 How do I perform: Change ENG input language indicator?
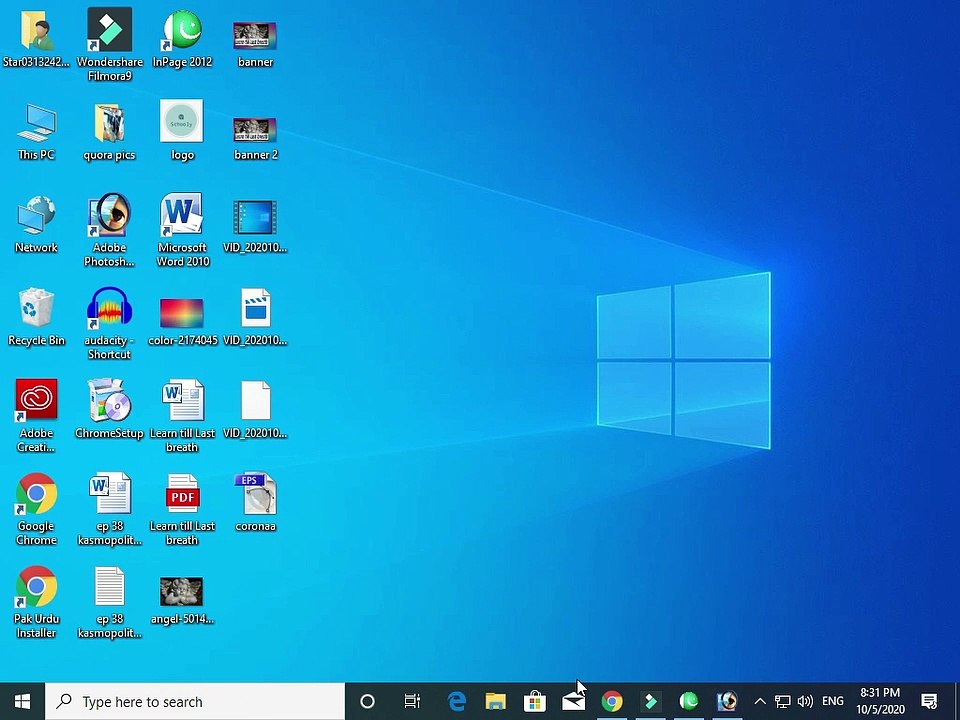click(833, 702)
